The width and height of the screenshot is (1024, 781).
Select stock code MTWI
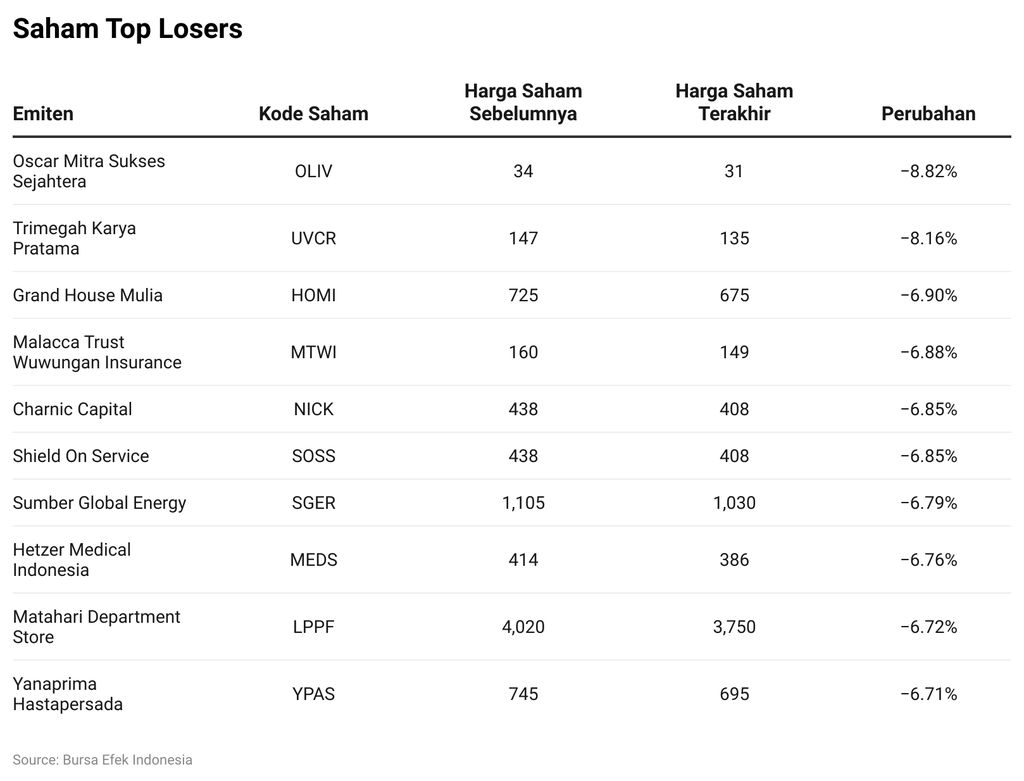(x=314, y=352)
